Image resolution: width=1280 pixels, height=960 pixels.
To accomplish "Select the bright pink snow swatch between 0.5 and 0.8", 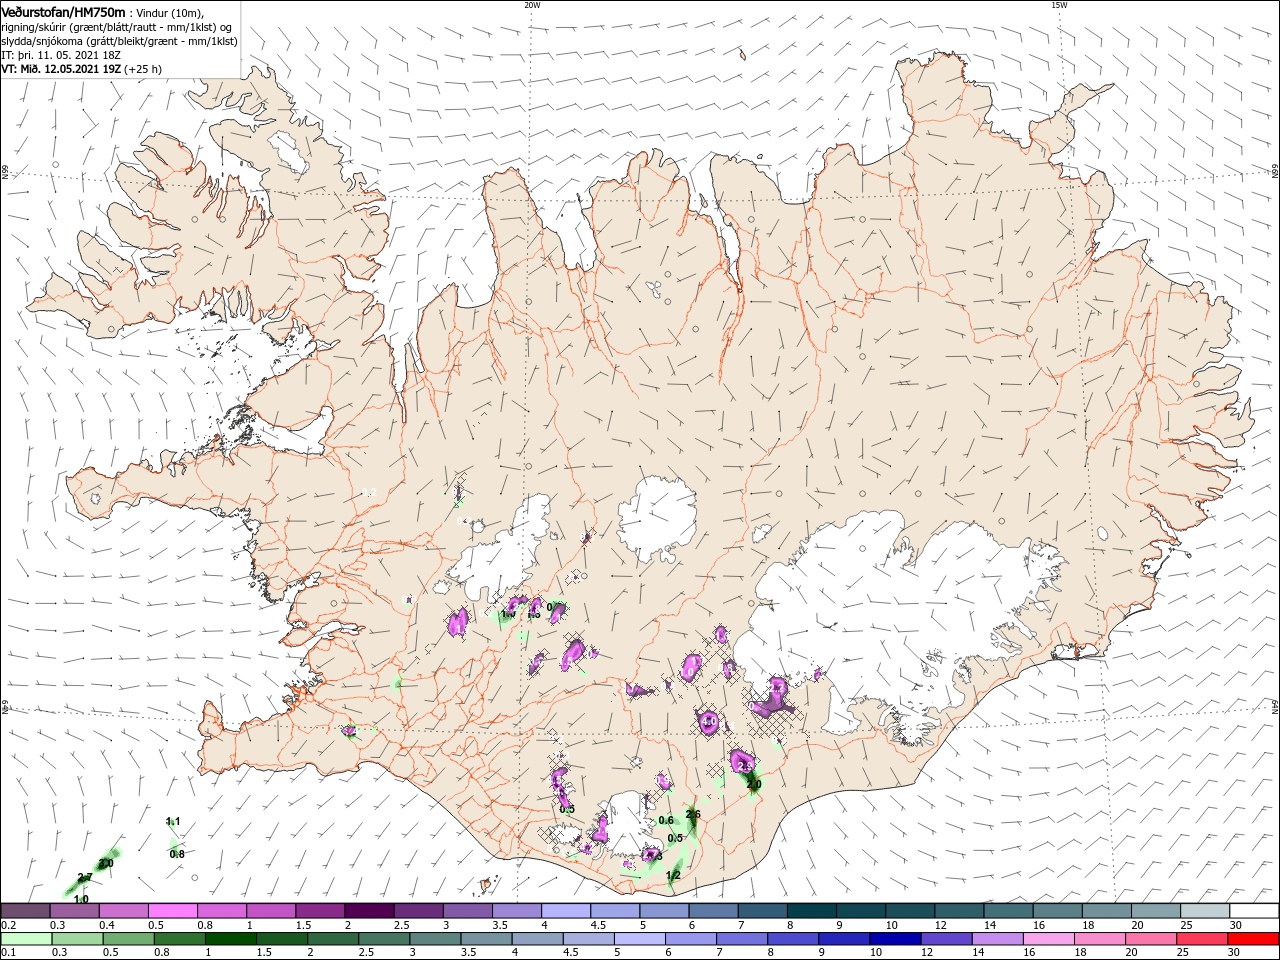I will [172, 911].
